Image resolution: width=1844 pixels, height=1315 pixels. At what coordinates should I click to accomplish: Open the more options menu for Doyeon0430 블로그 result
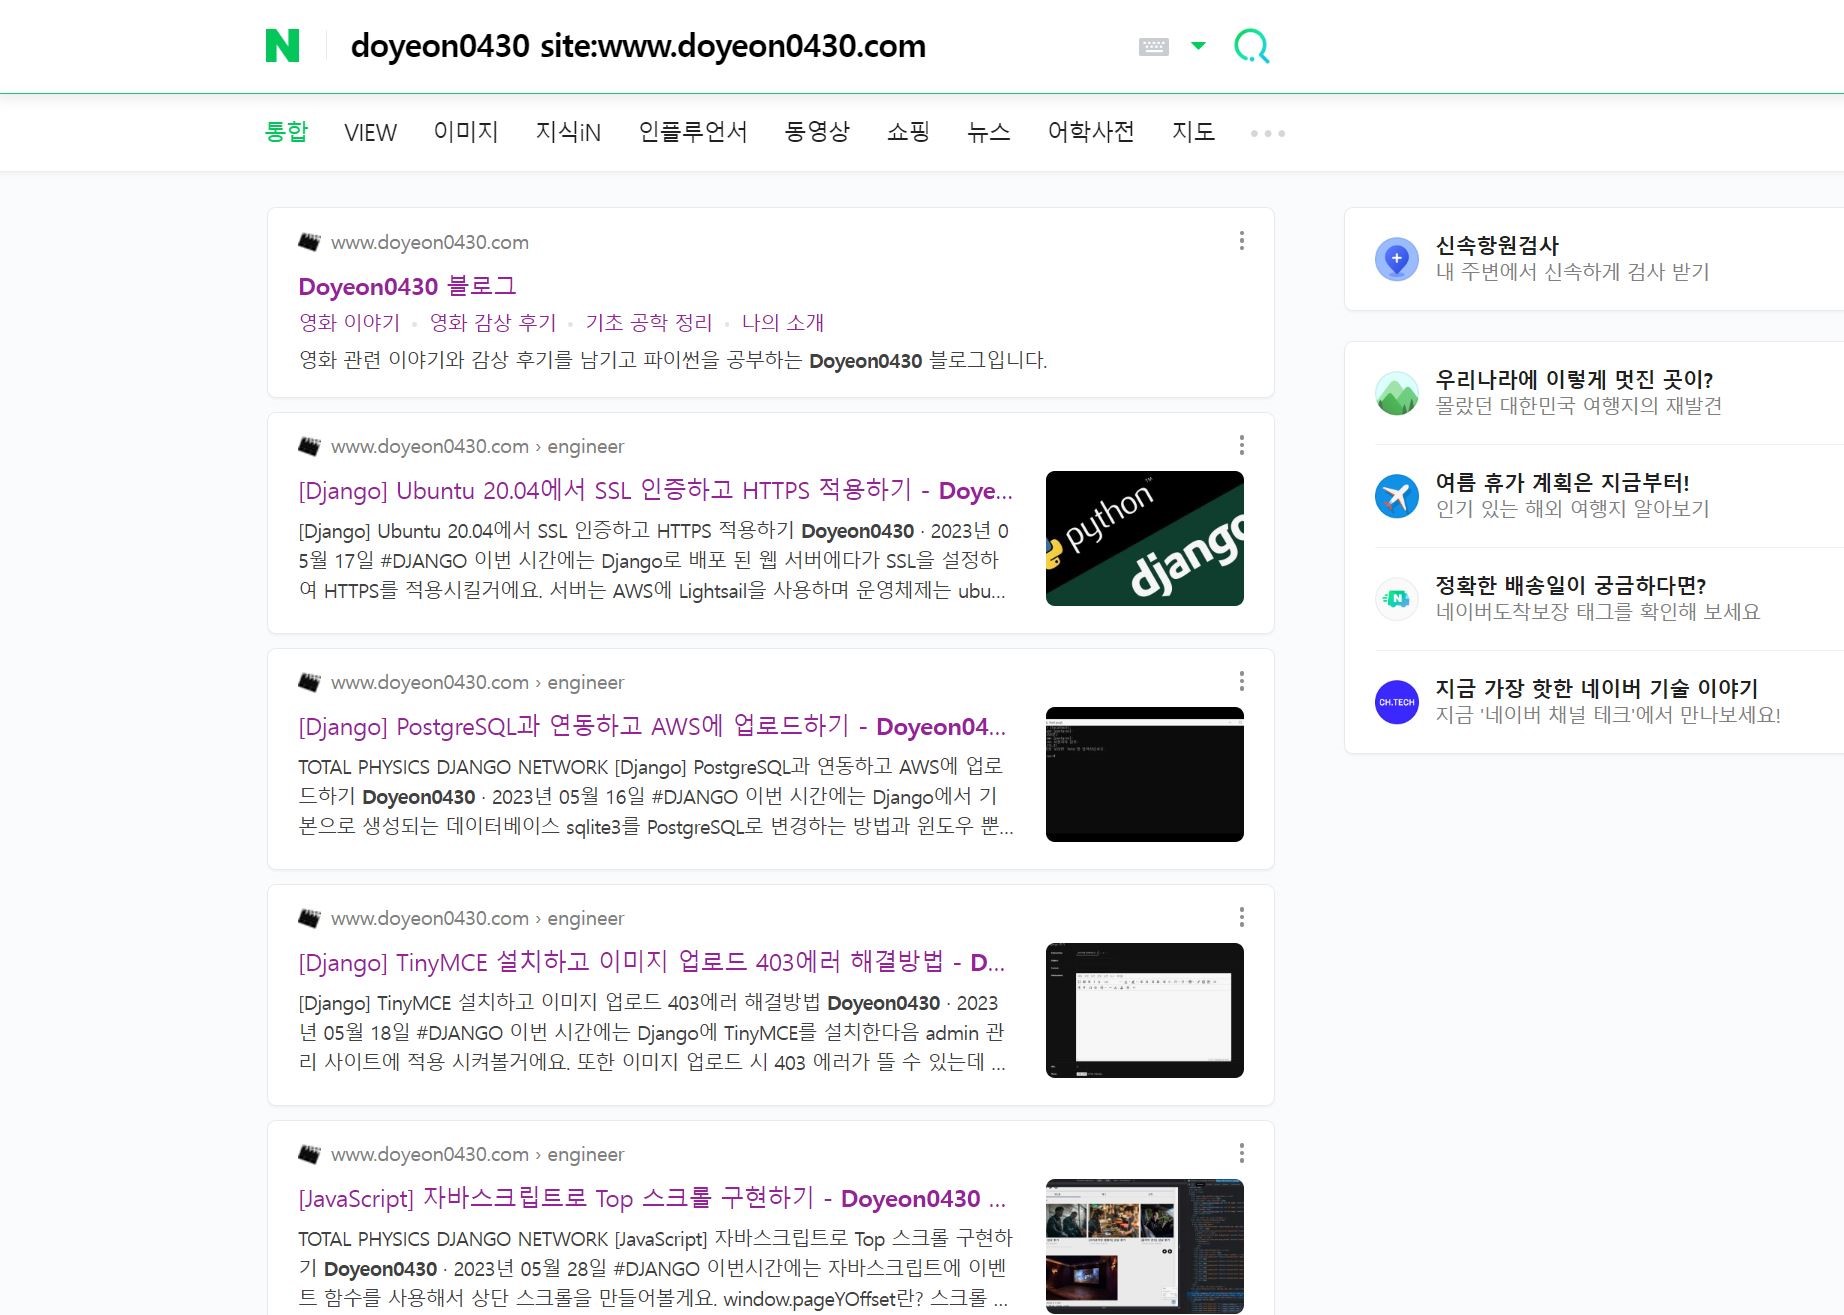[x=1241, y=241]
